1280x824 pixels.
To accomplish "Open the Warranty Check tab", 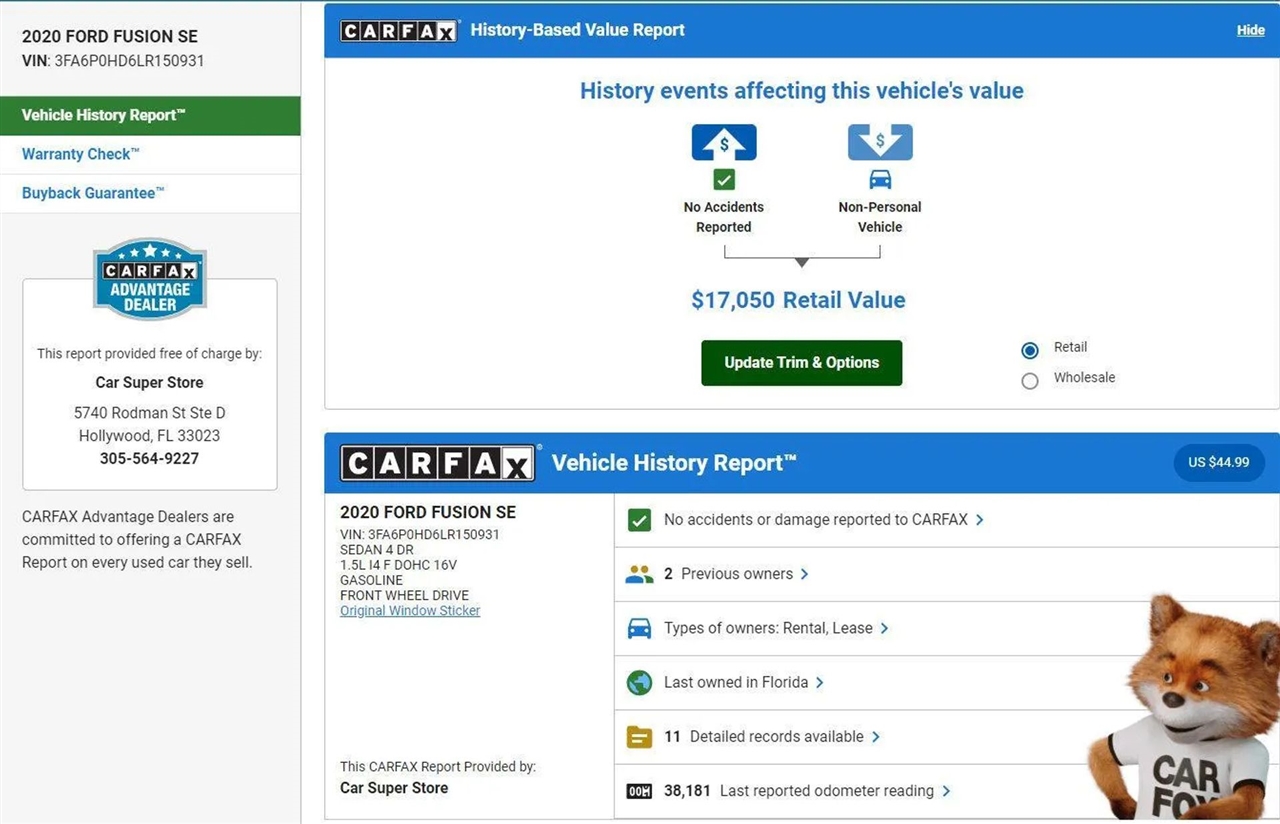I will tap(81, 154).
